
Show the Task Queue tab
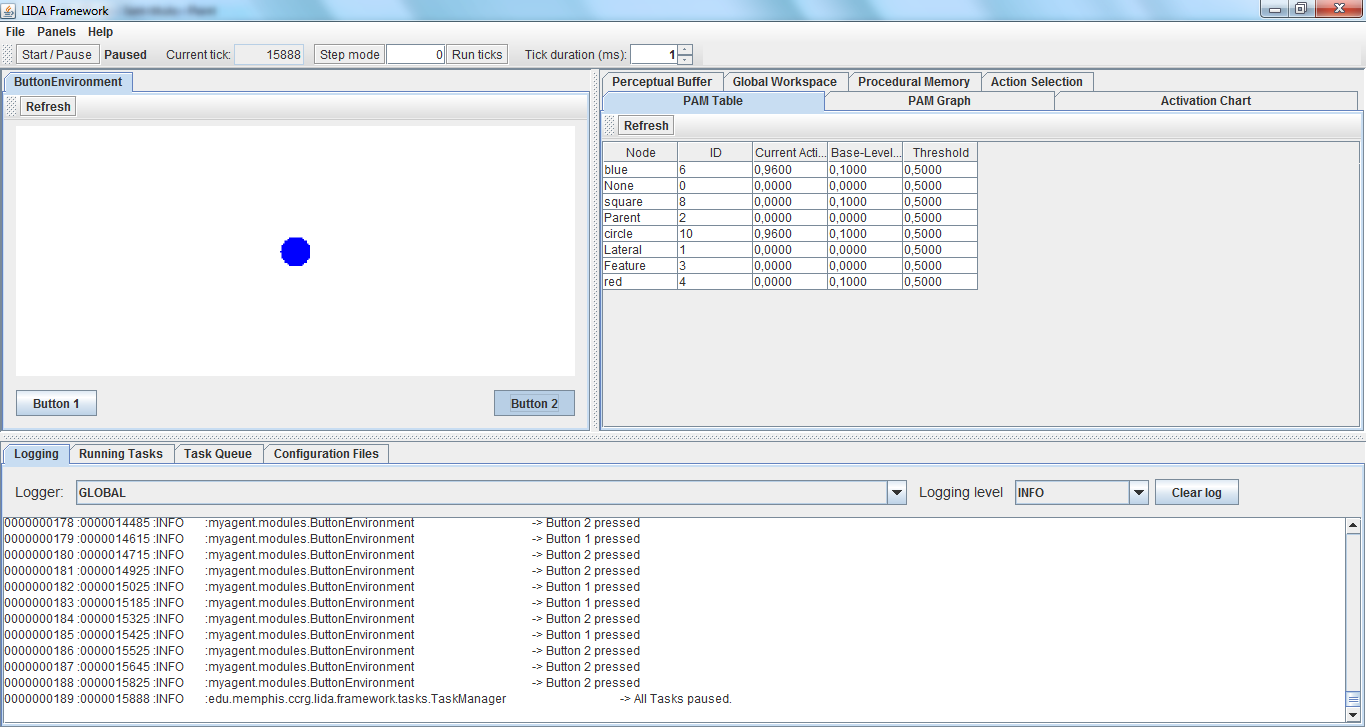[x=217, y=454]
